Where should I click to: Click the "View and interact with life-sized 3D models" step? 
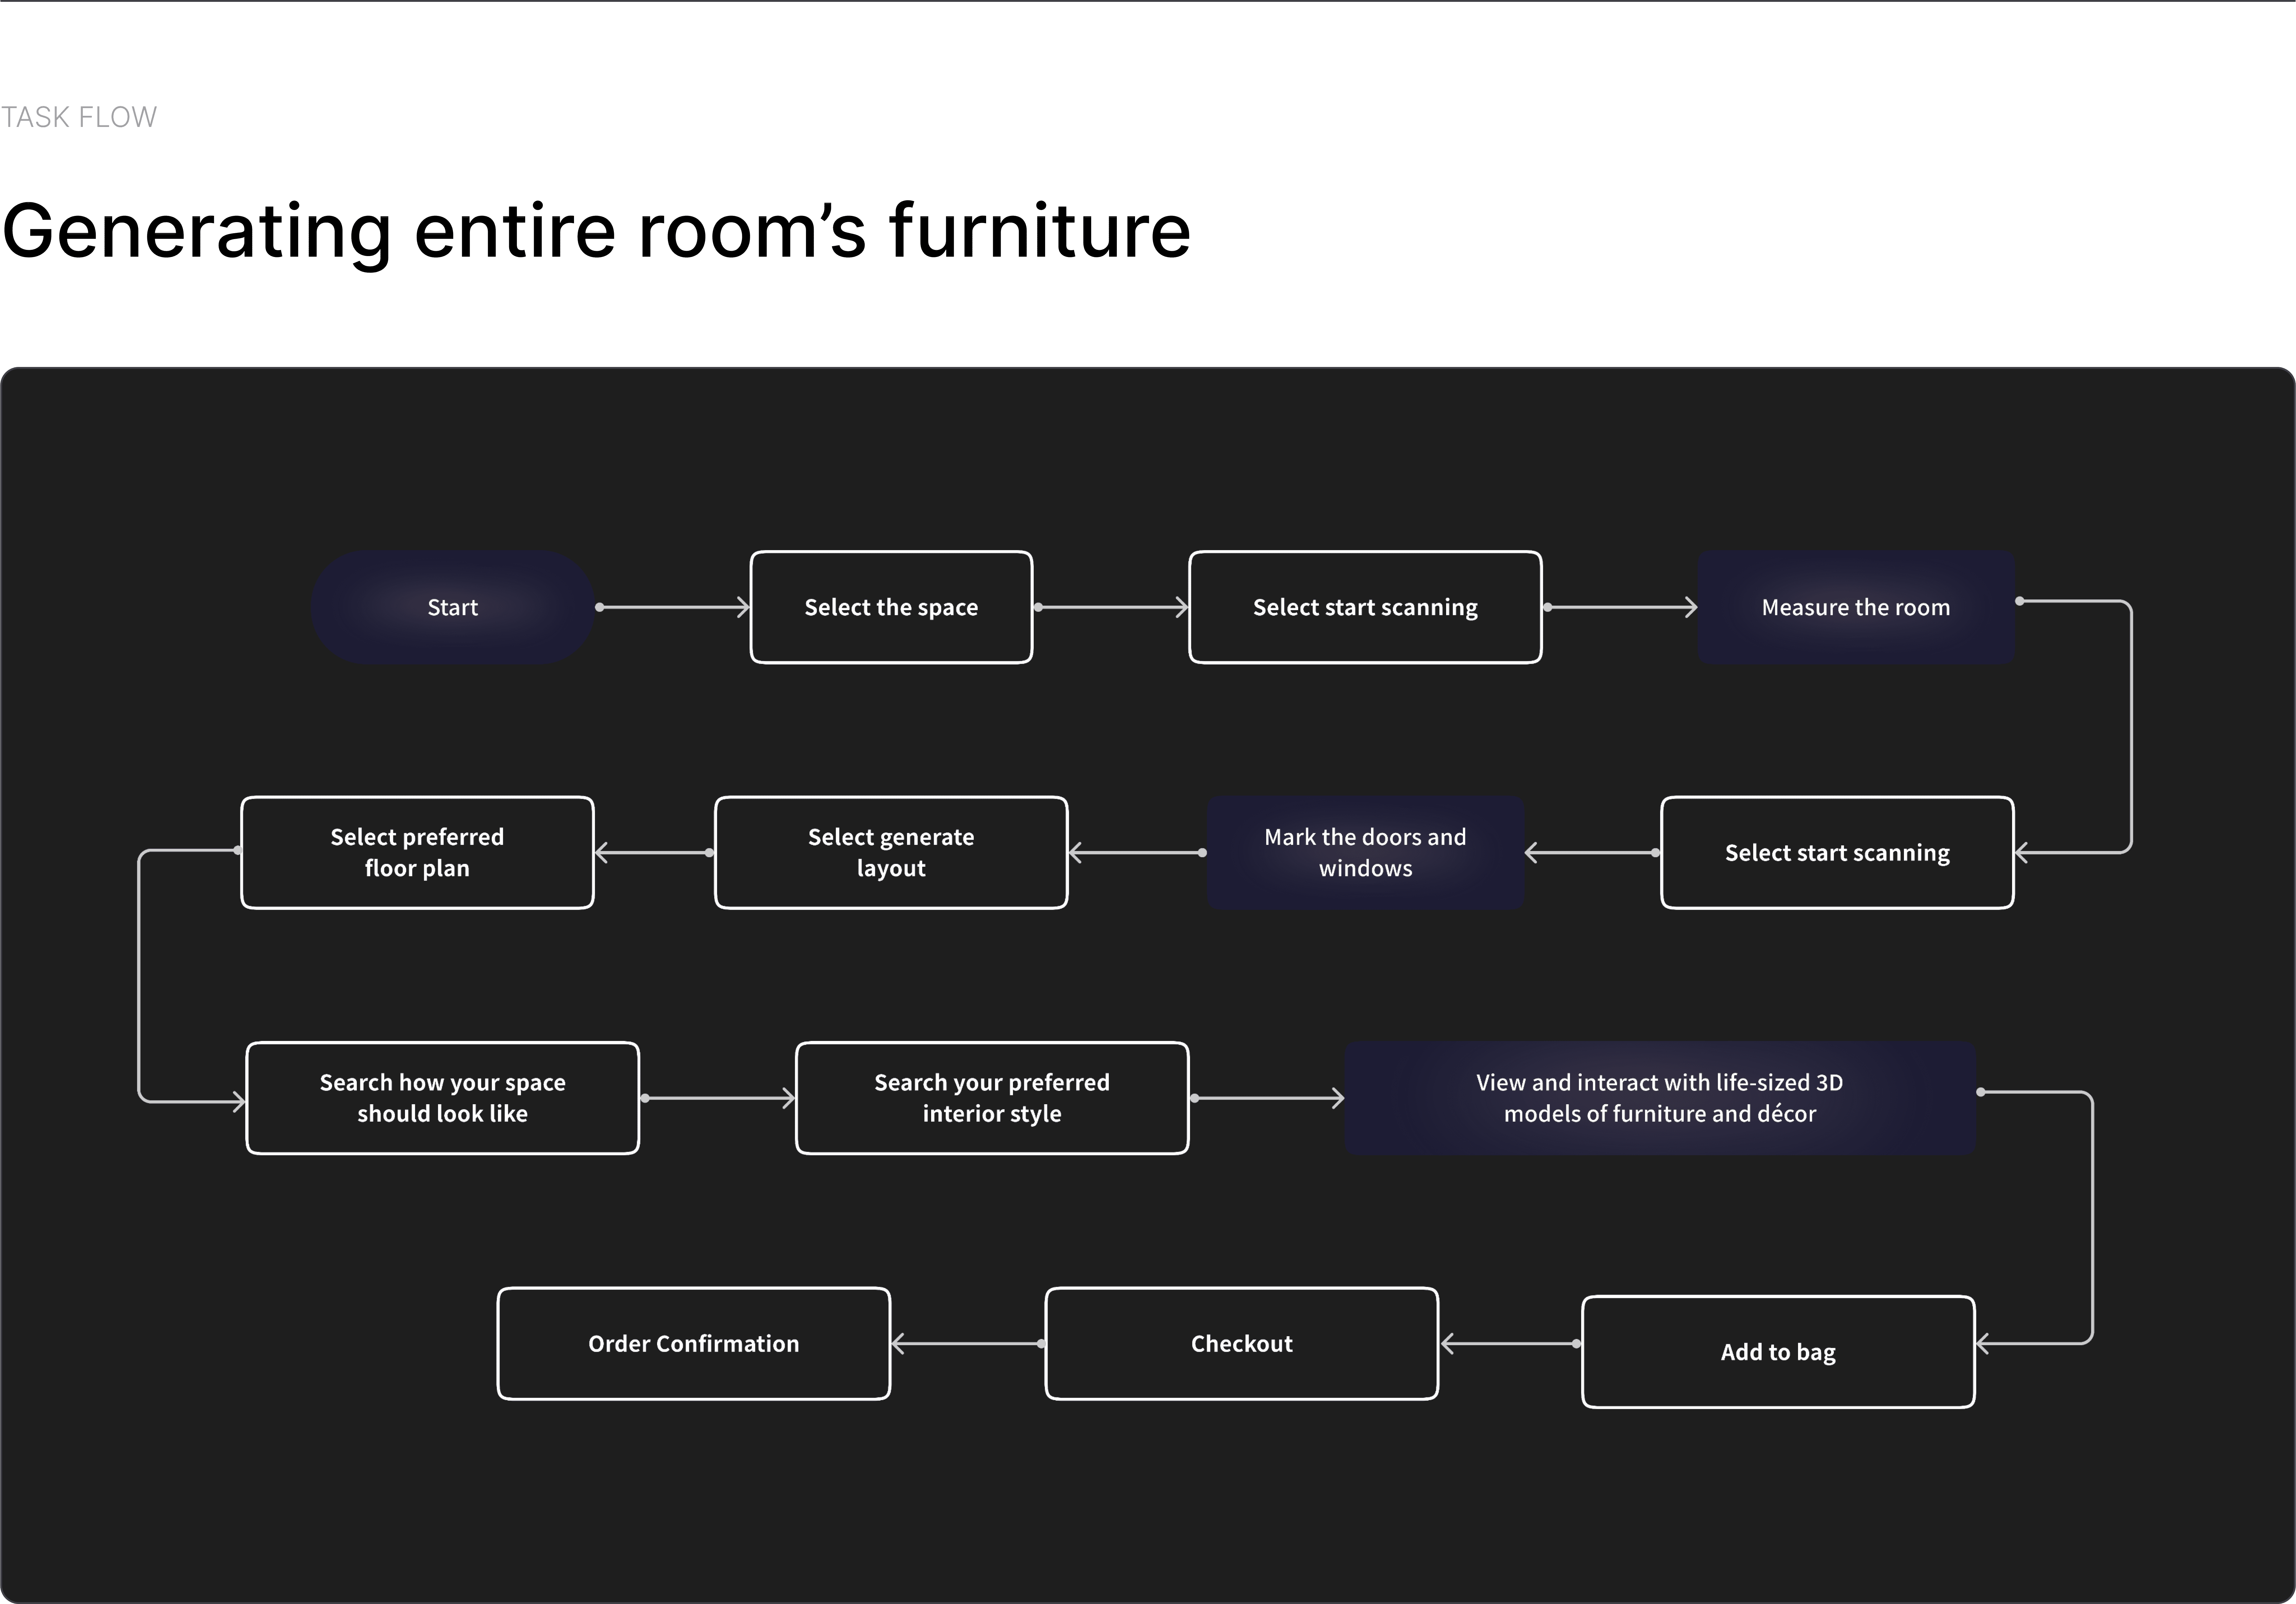click(1660, 1098)
